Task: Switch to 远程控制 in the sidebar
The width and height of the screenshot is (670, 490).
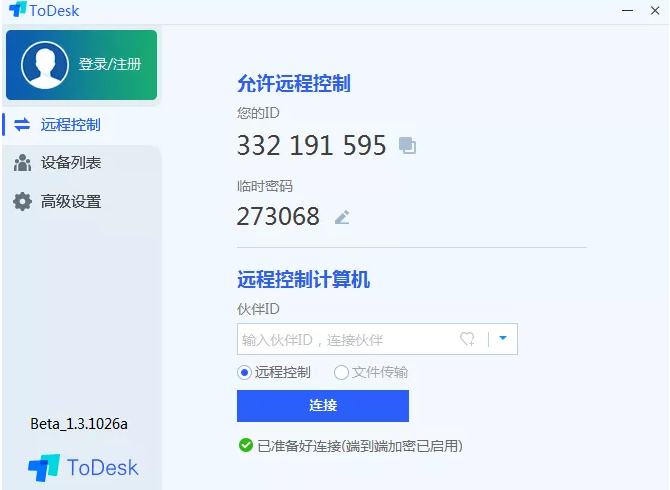Action: tap(70, 125)
